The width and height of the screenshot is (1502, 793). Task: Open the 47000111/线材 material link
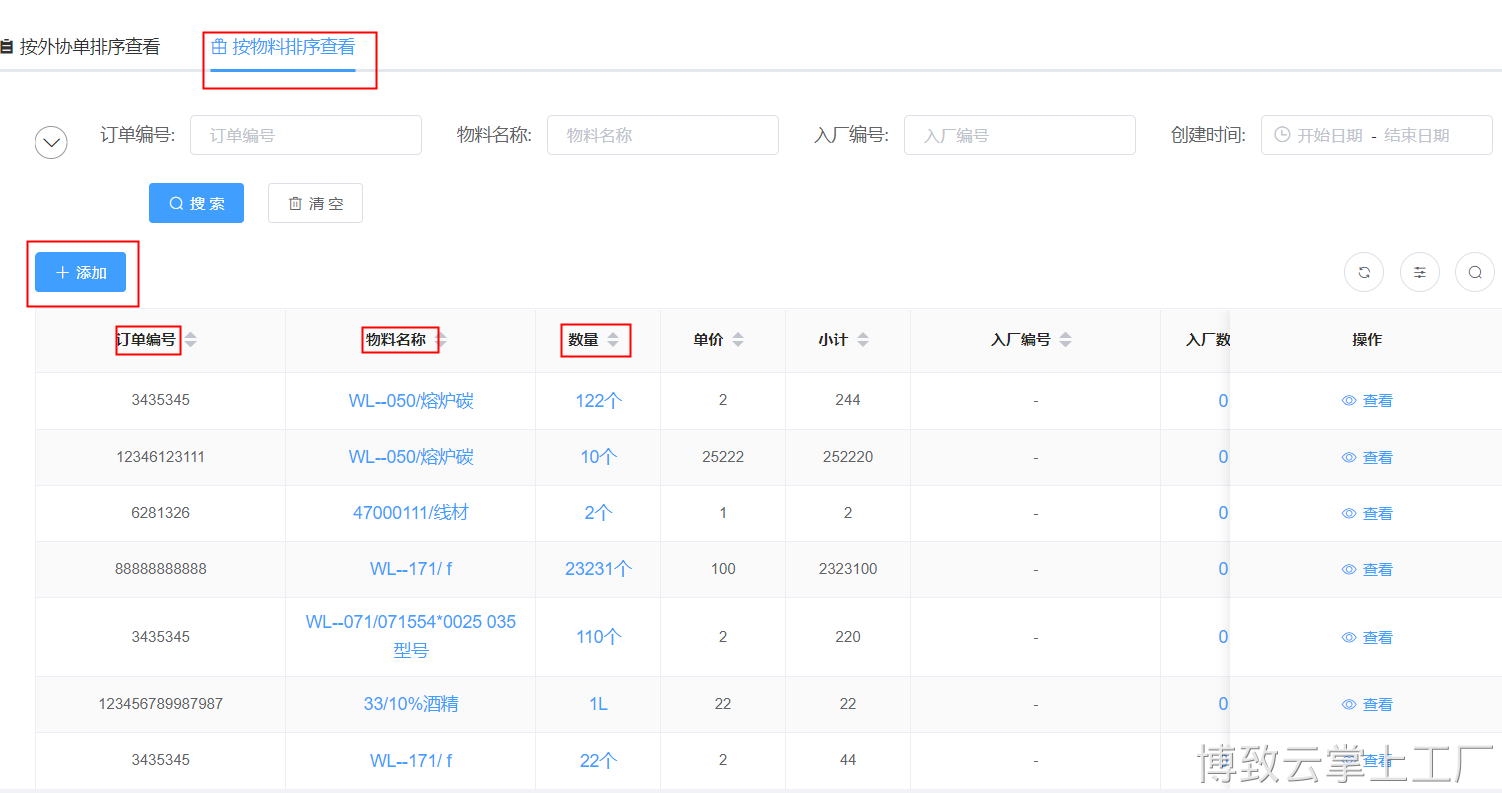tap(410, 513)
